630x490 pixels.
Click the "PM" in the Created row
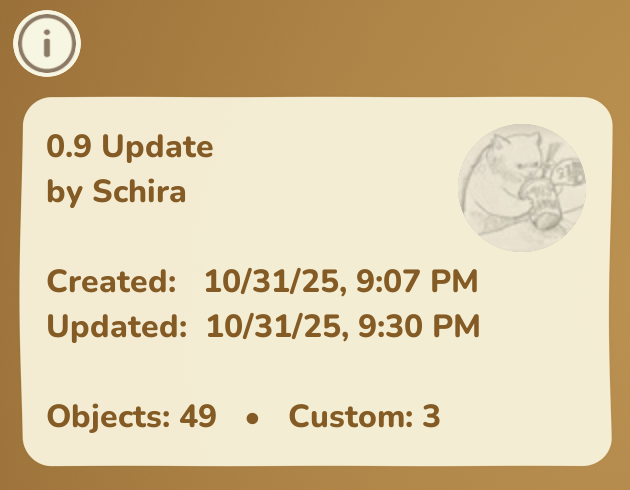coord(455,282)
